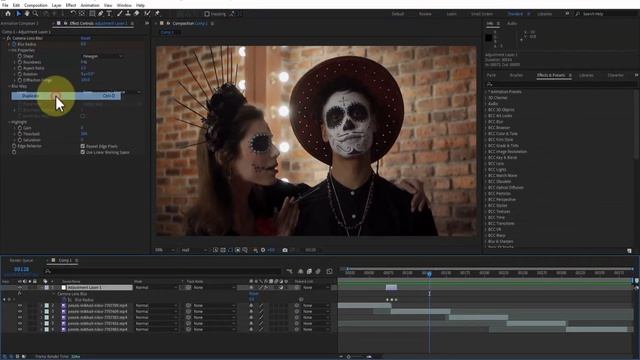Select the Libraries workspace

(544, 14)
